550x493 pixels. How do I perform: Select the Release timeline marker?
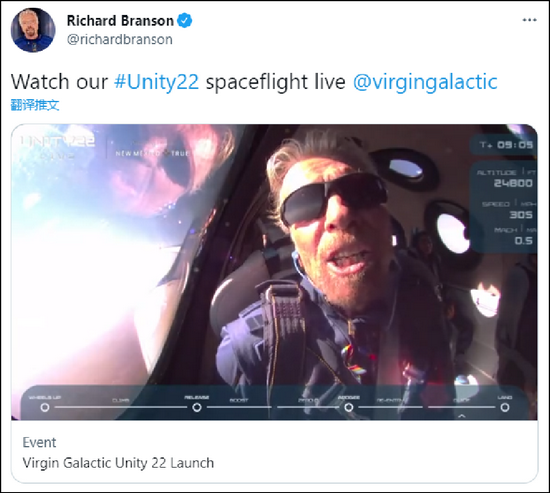(197, 407)
